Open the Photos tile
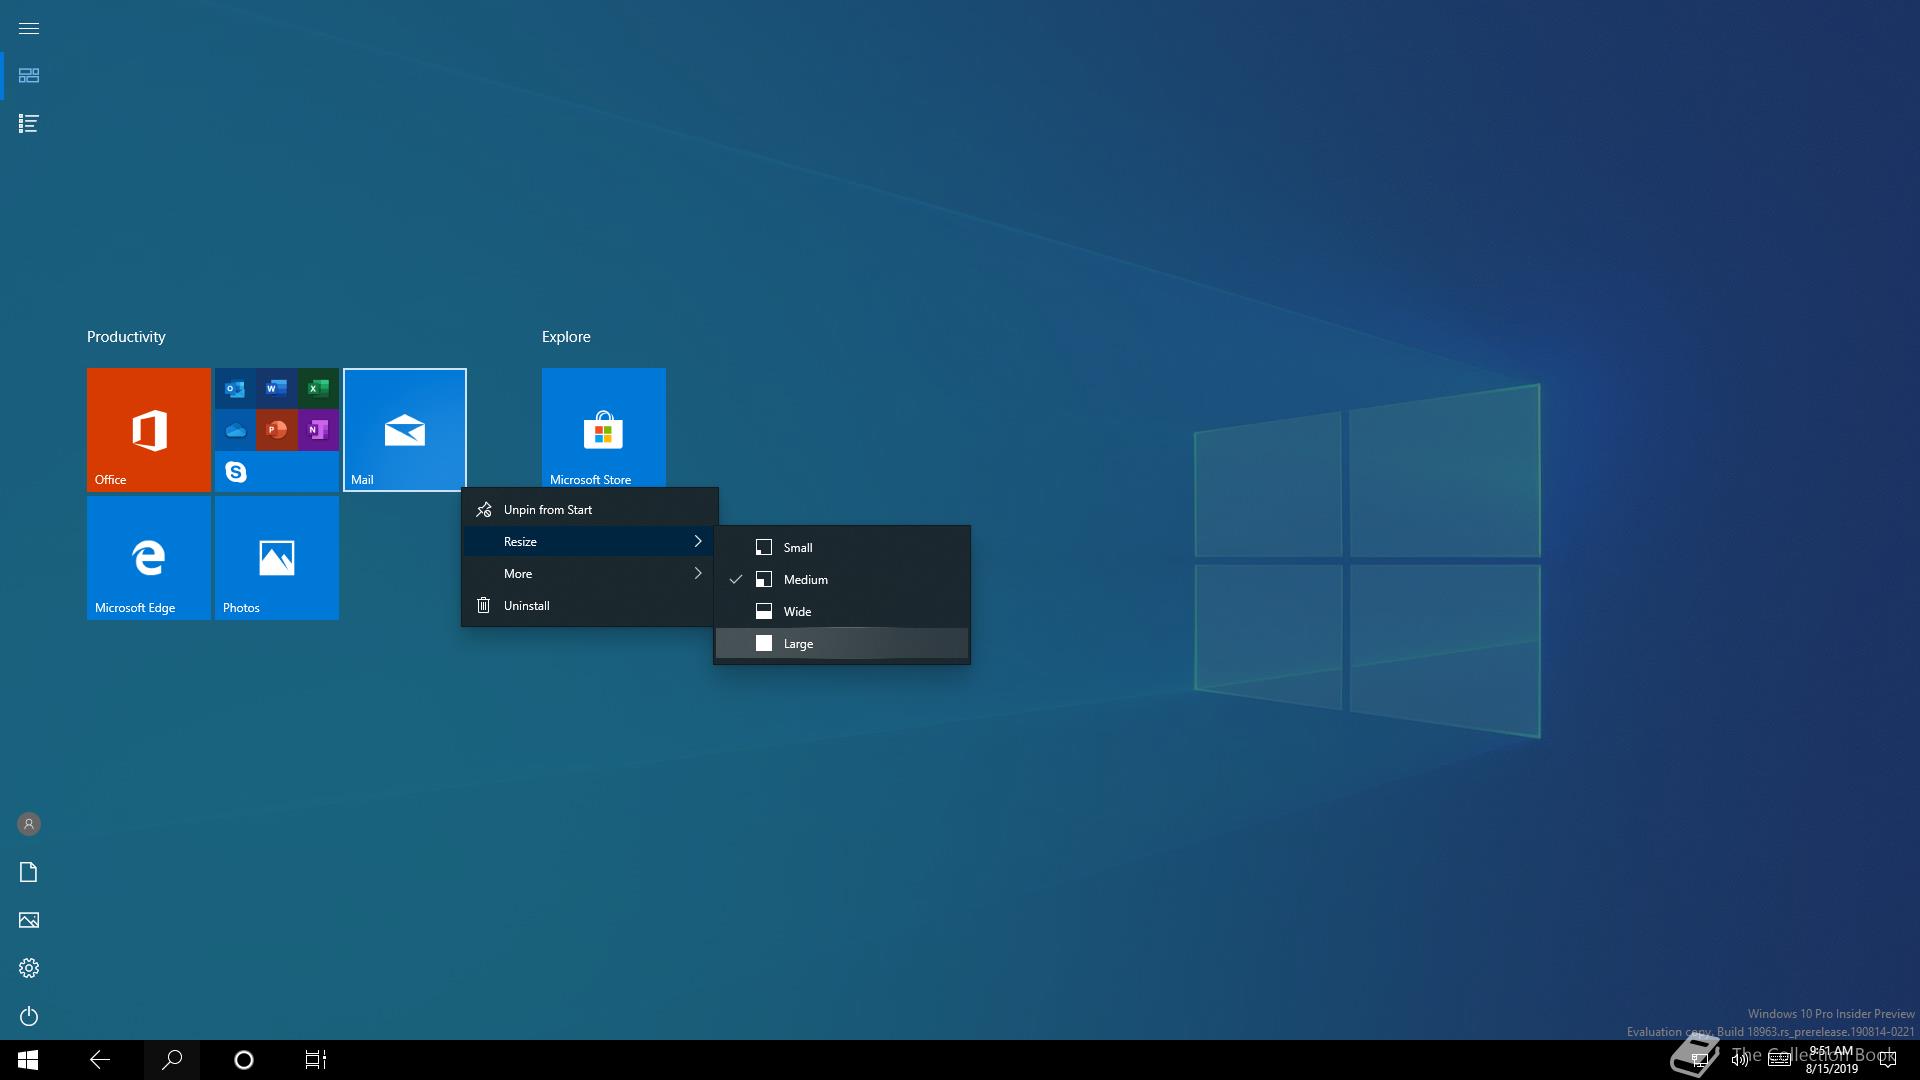 (x=277, y=558)
